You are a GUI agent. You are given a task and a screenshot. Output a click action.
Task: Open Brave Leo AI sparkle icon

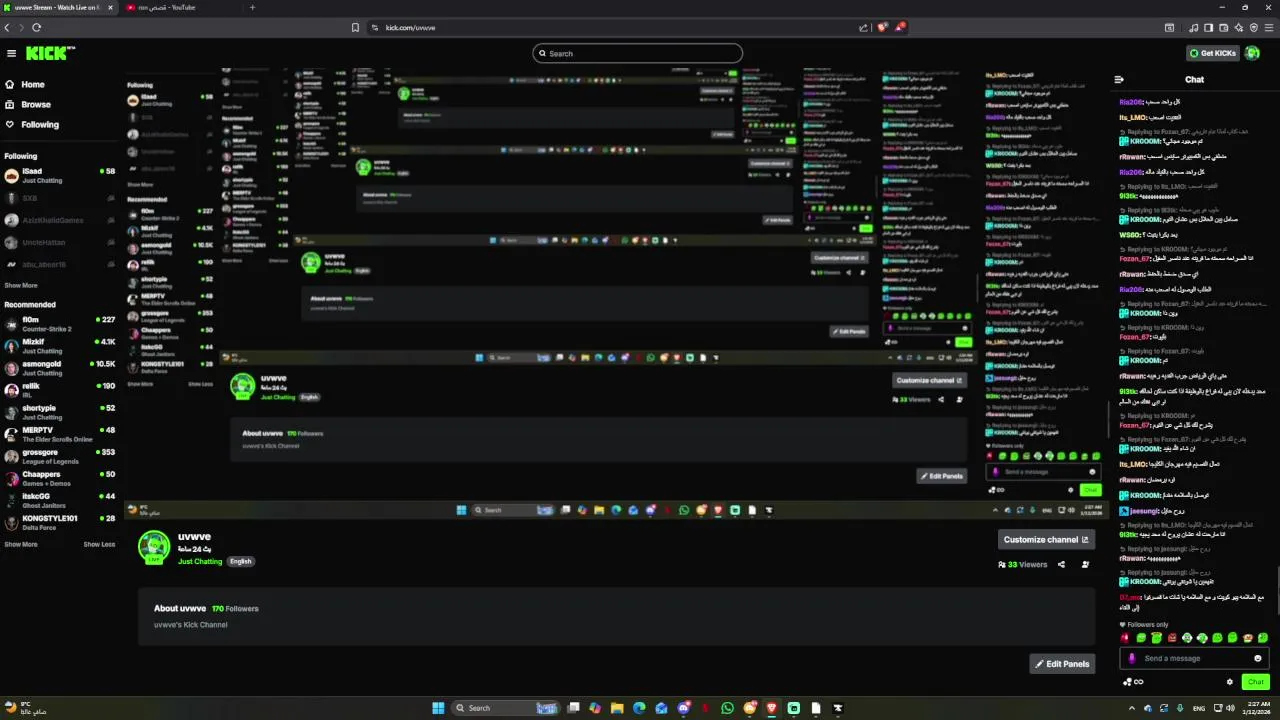1238,28
